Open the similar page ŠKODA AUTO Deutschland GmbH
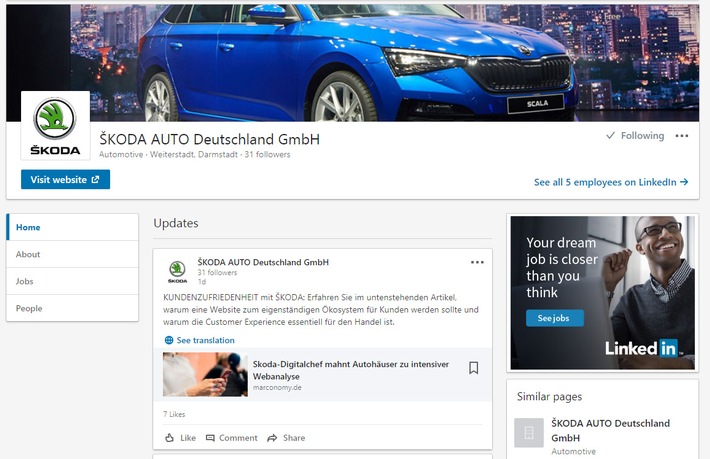The image size is (710, 459). [610, 430]
